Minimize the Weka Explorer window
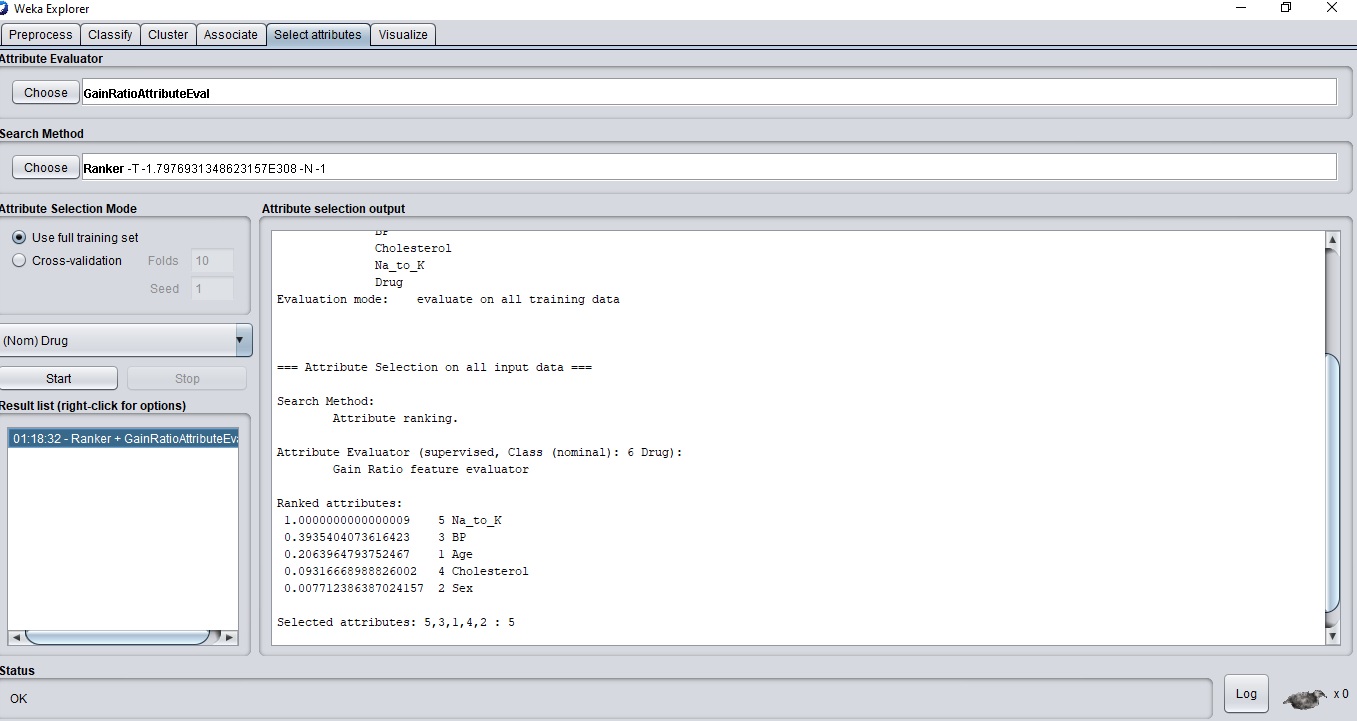The width and height of the screenshot is (1357, 721). [x=1240, y=8]
